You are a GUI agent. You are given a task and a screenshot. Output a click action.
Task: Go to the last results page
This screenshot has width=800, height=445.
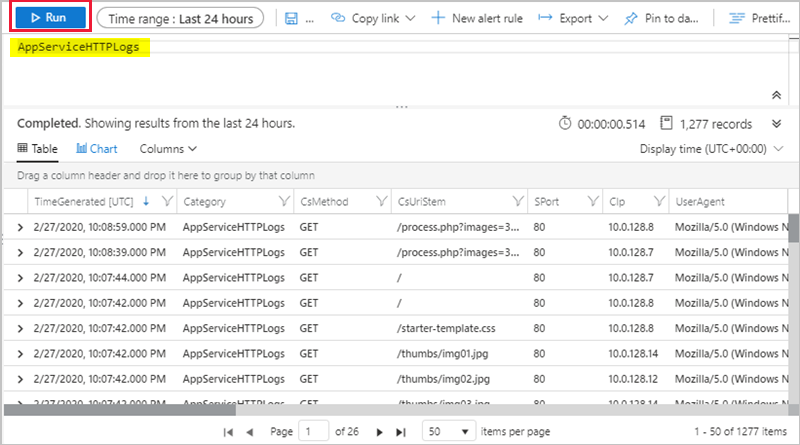[x=401, y=431]
